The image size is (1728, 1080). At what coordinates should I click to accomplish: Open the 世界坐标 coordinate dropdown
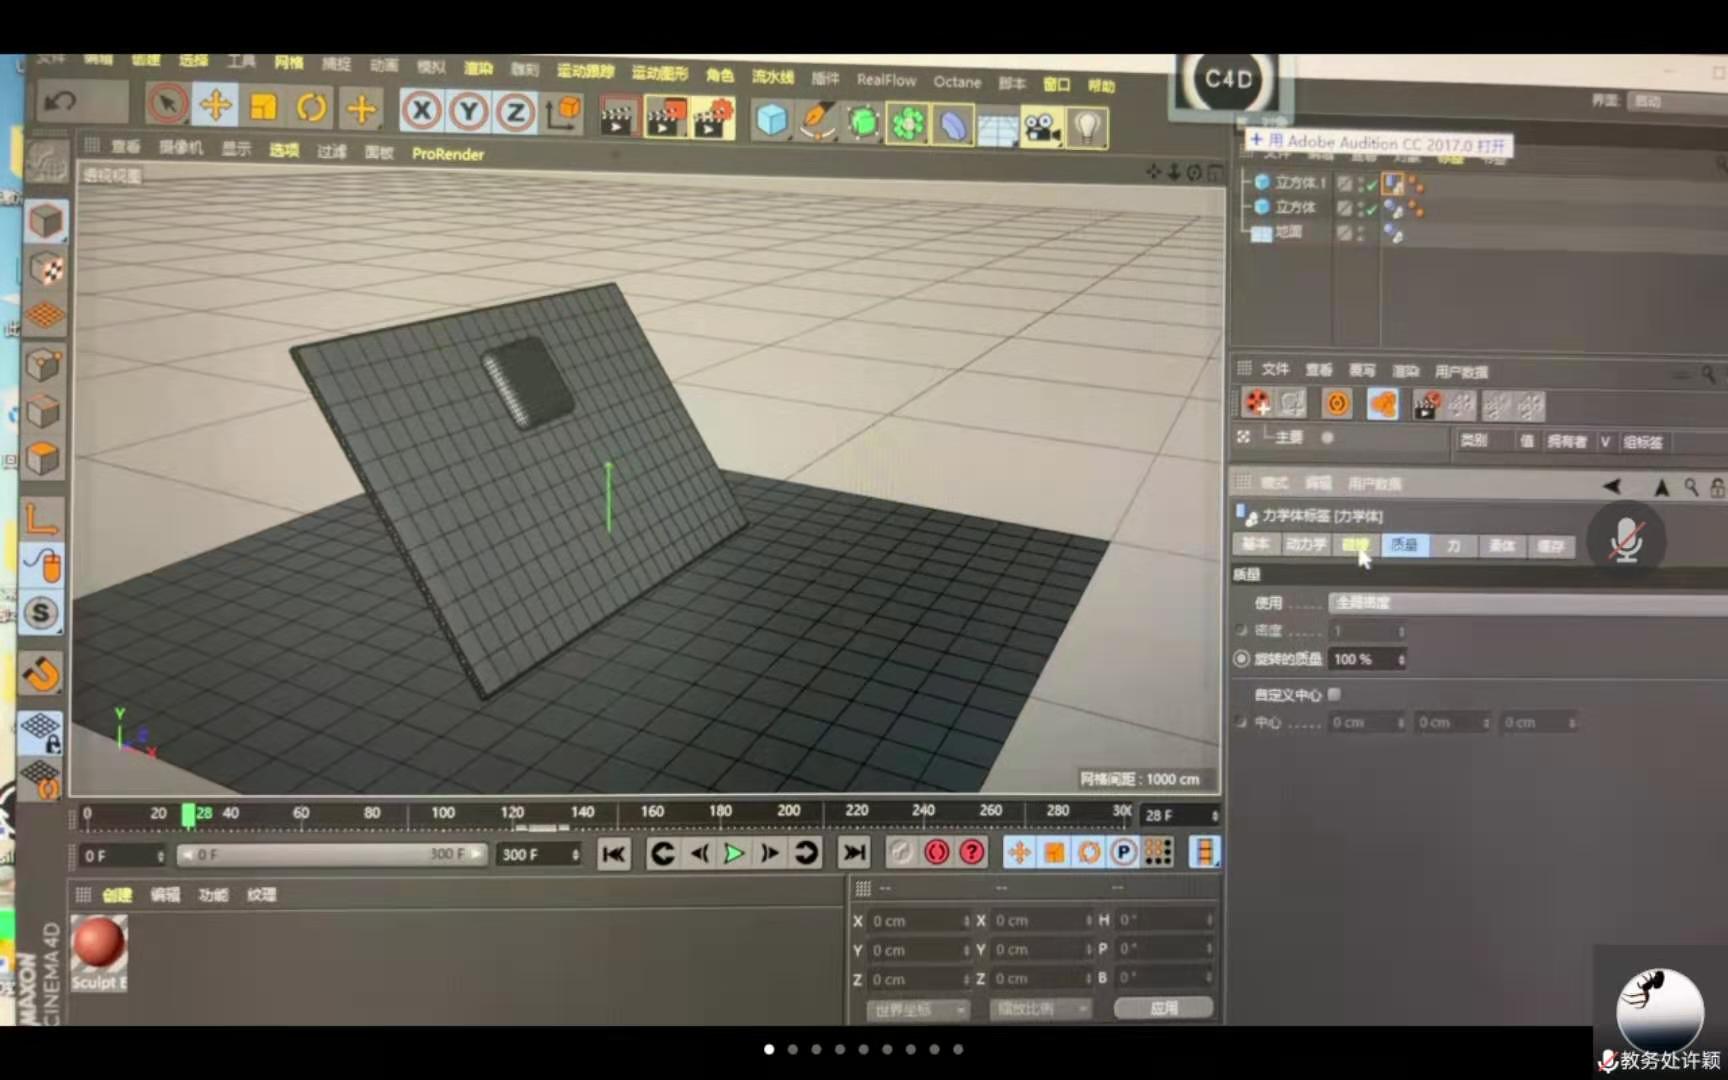[x=916, y=1010]
